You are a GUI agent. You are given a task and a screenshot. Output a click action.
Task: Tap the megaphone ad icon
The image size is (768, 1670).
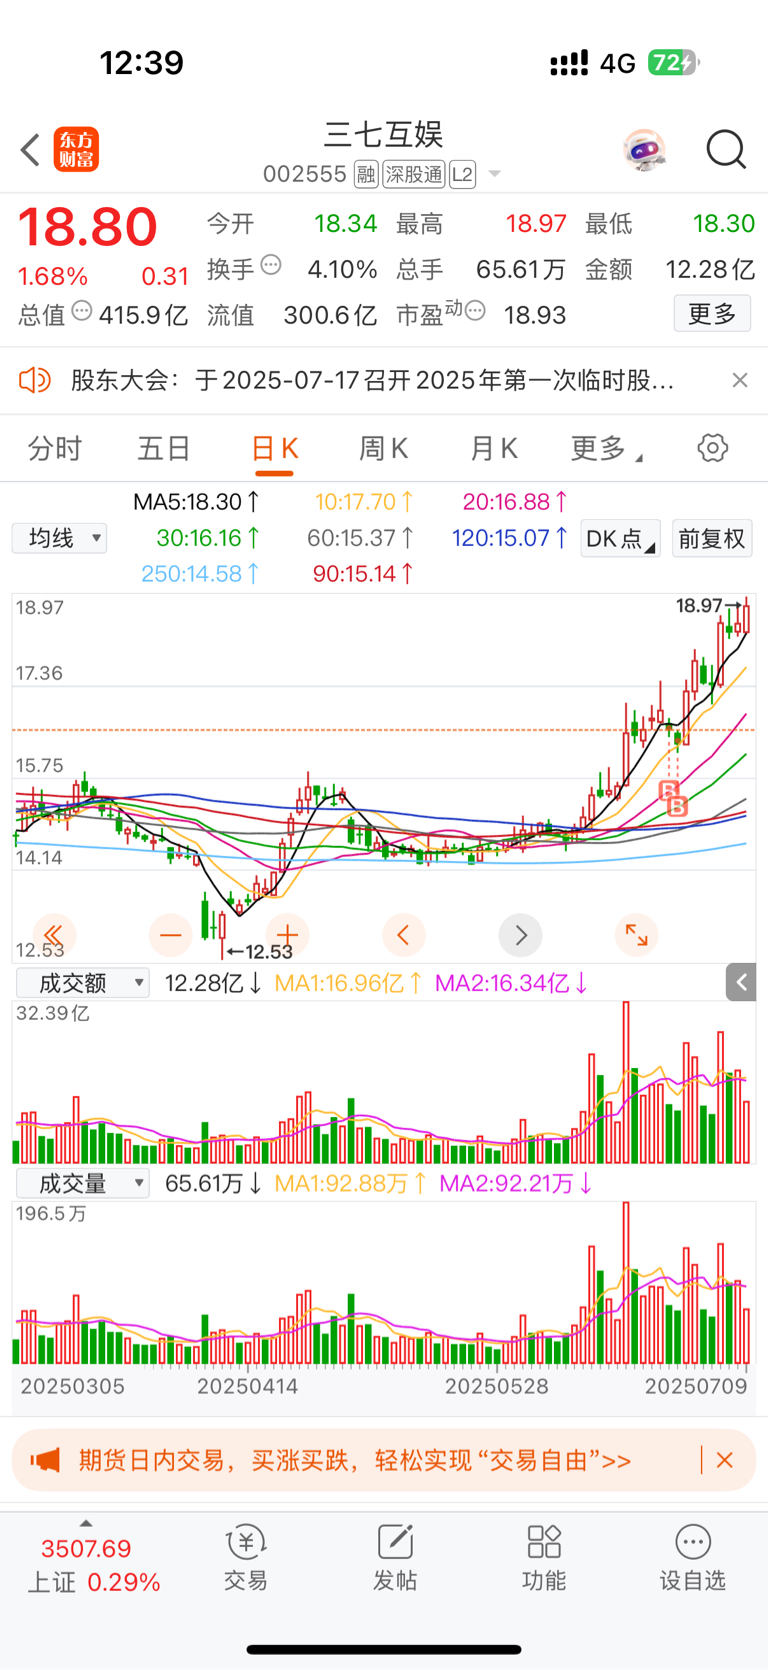[x=45, y=1460]
